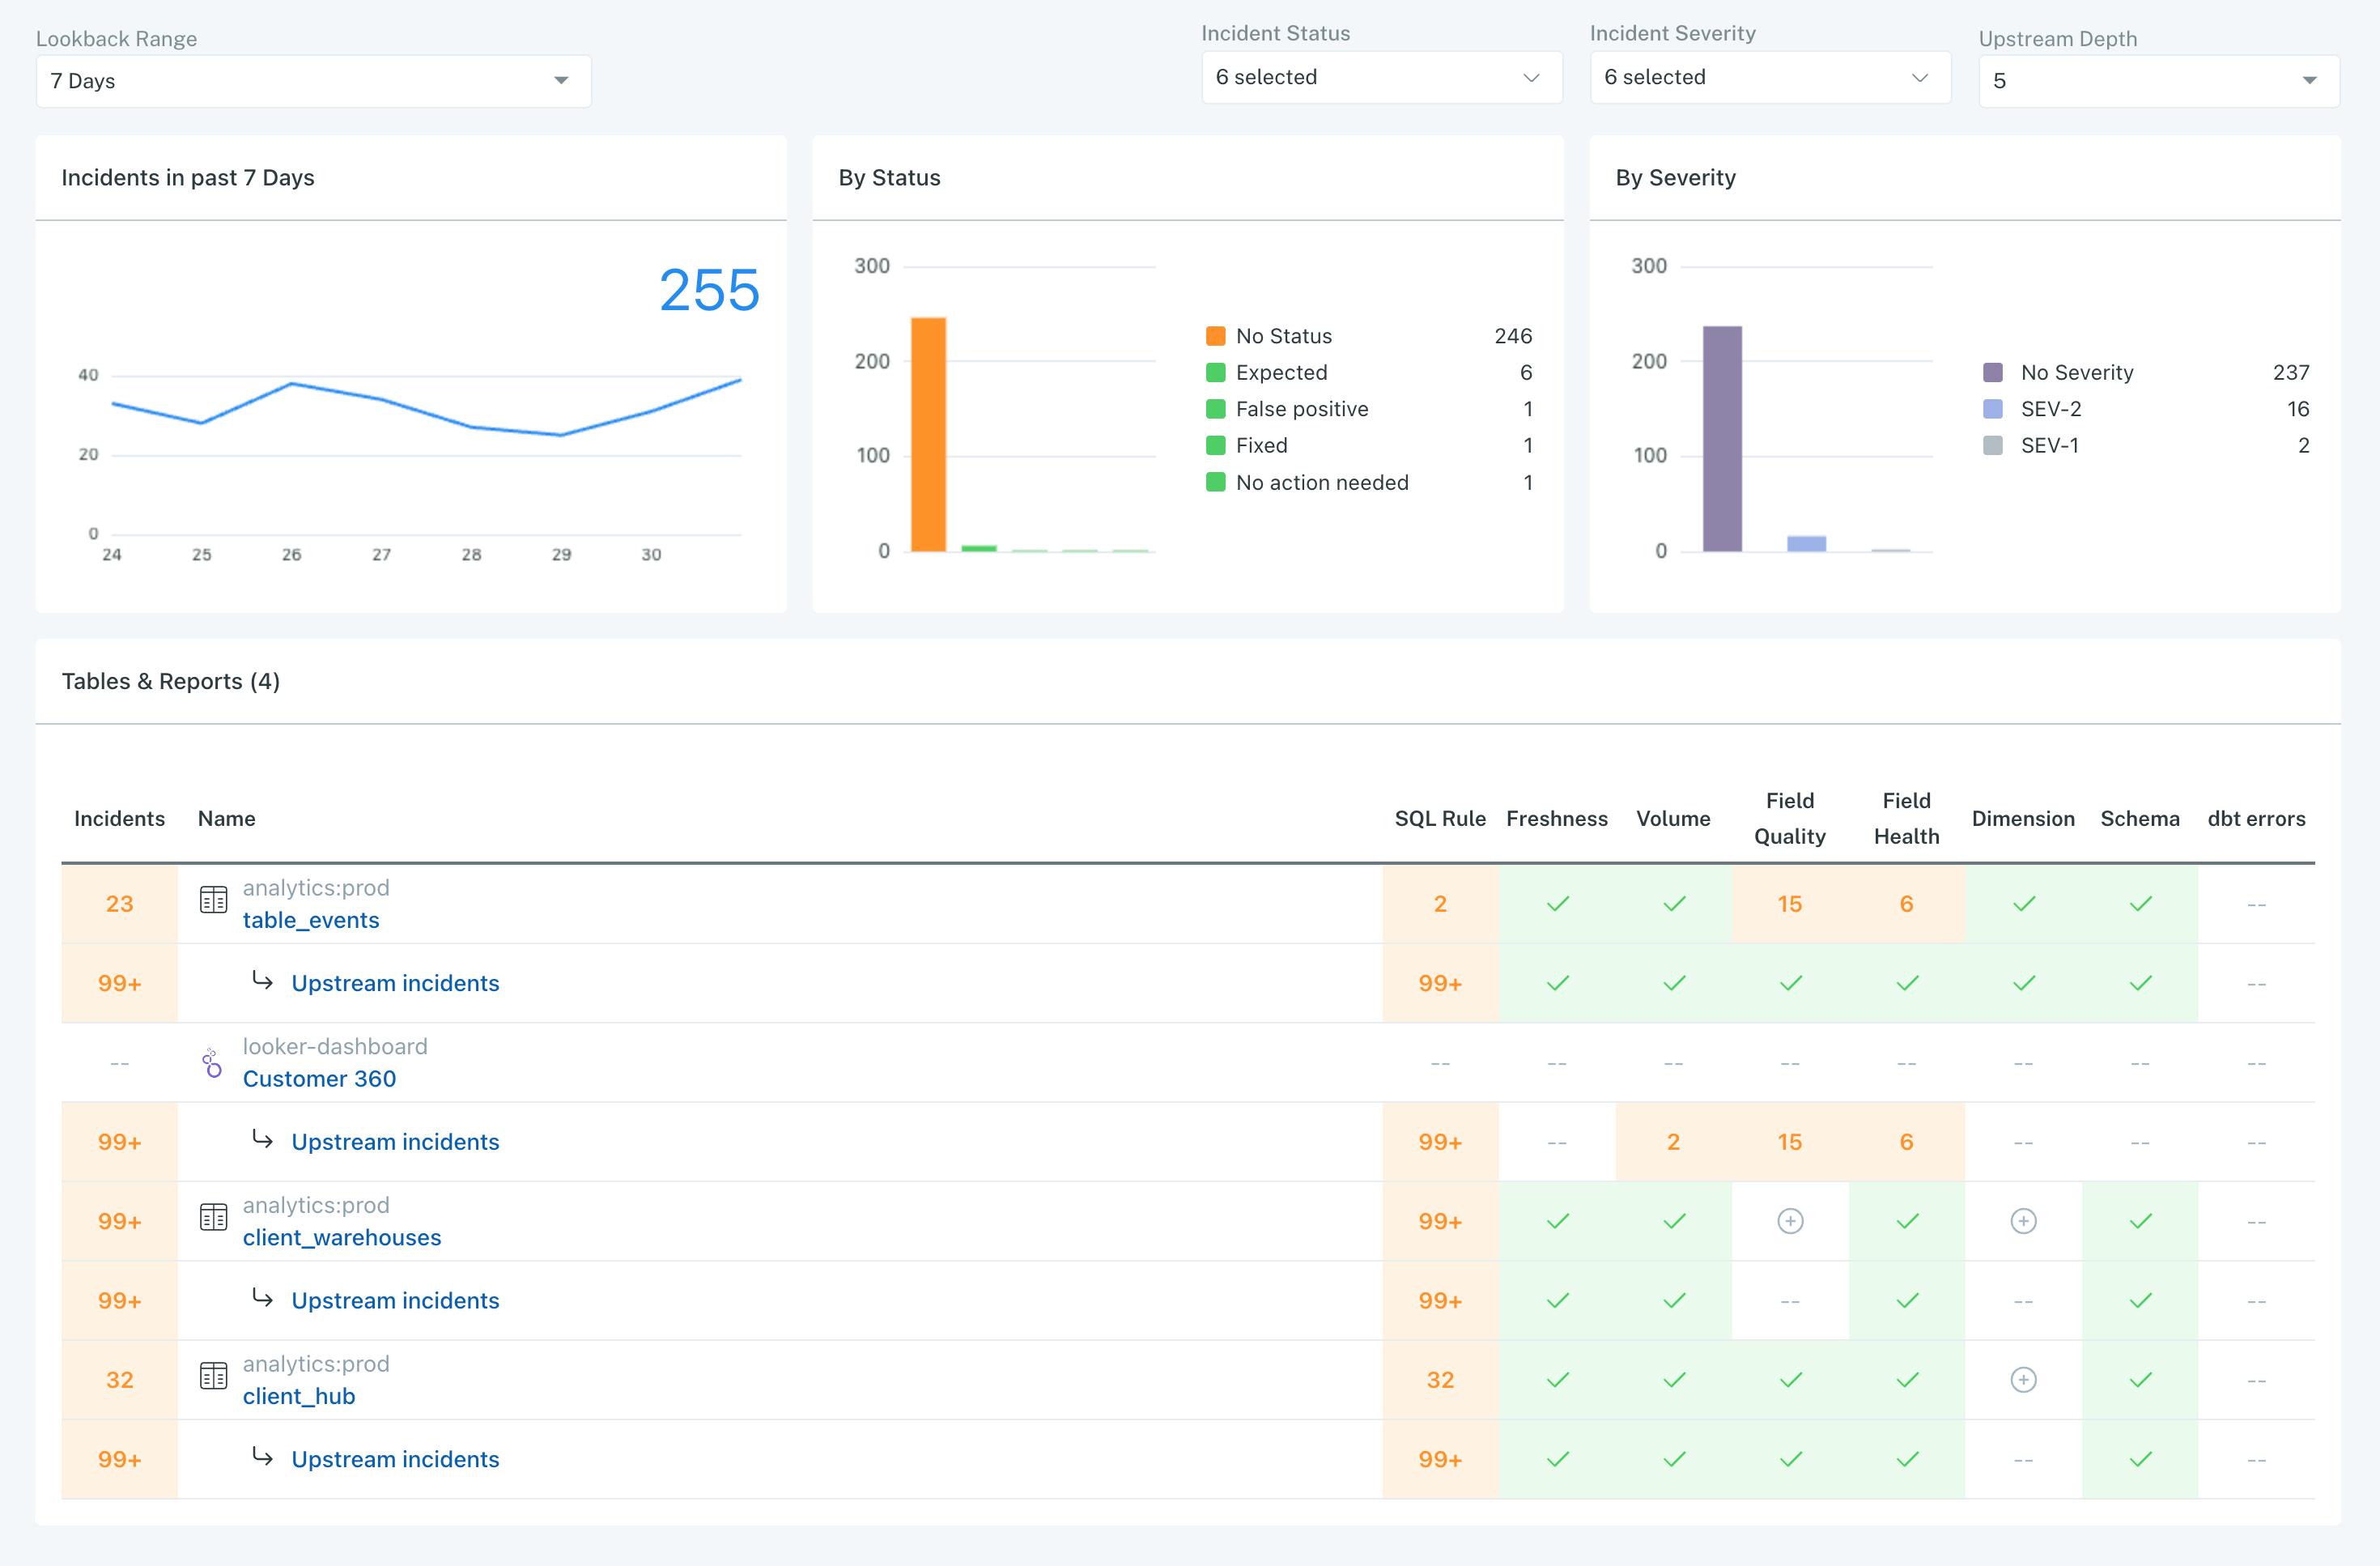Click the No Status orange legend swatch
The height and width of the screenshot is (1566, 2380).
1215,336
